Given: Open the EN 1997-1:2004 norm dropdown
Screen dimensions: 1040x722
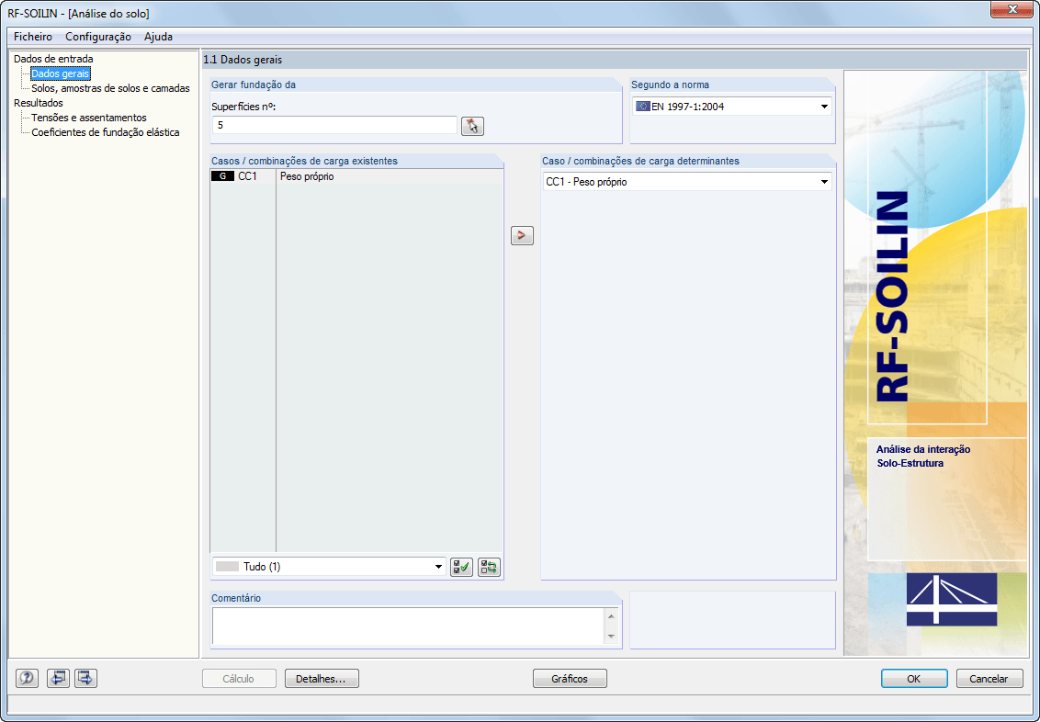Looking at the screenshot, I should click(x=732, y=106).
